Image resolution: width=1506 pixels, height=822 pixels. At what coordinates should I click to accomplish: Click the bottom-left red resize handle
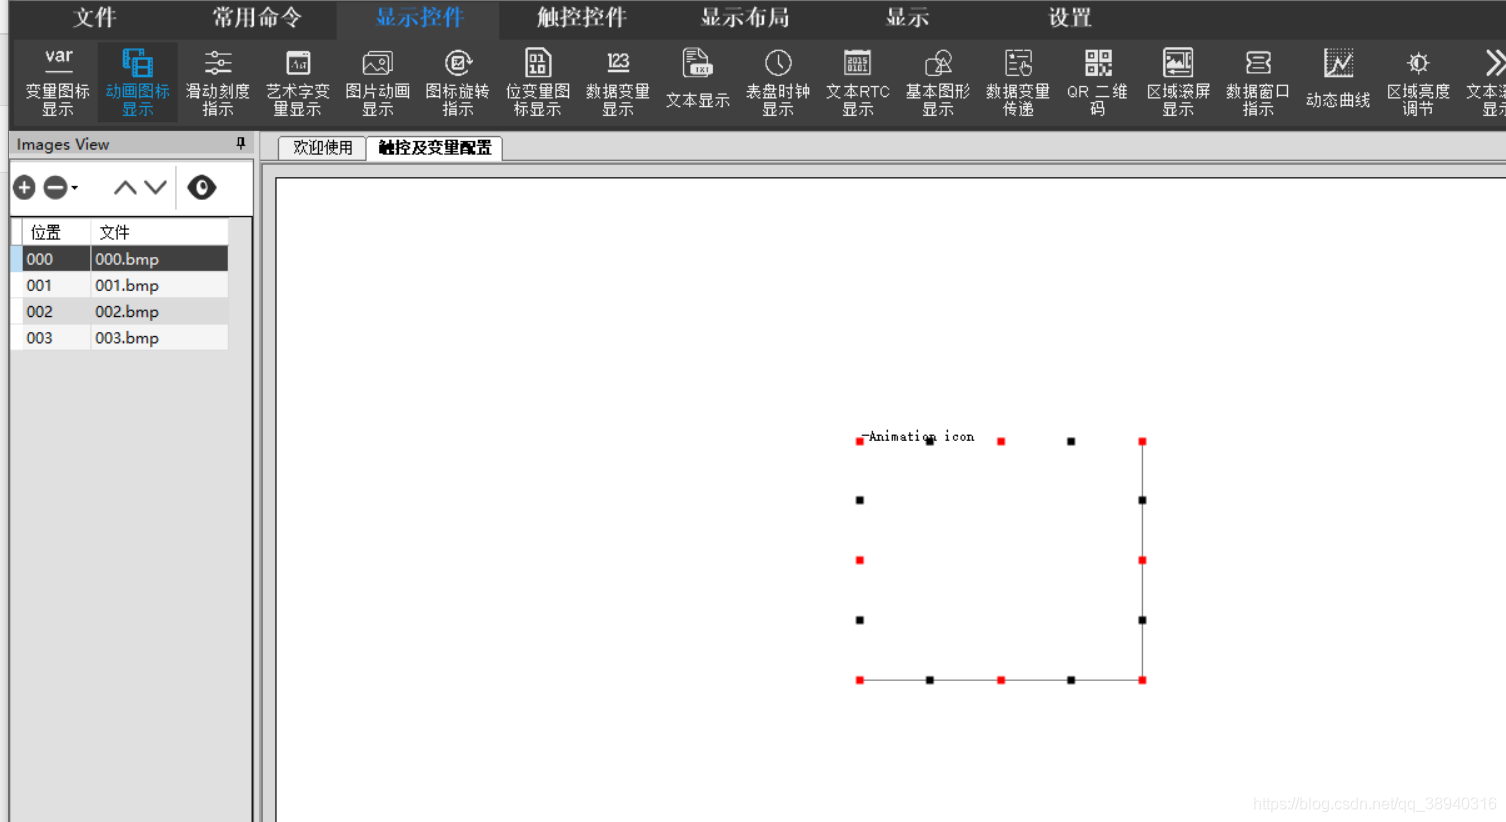[860, 680]
